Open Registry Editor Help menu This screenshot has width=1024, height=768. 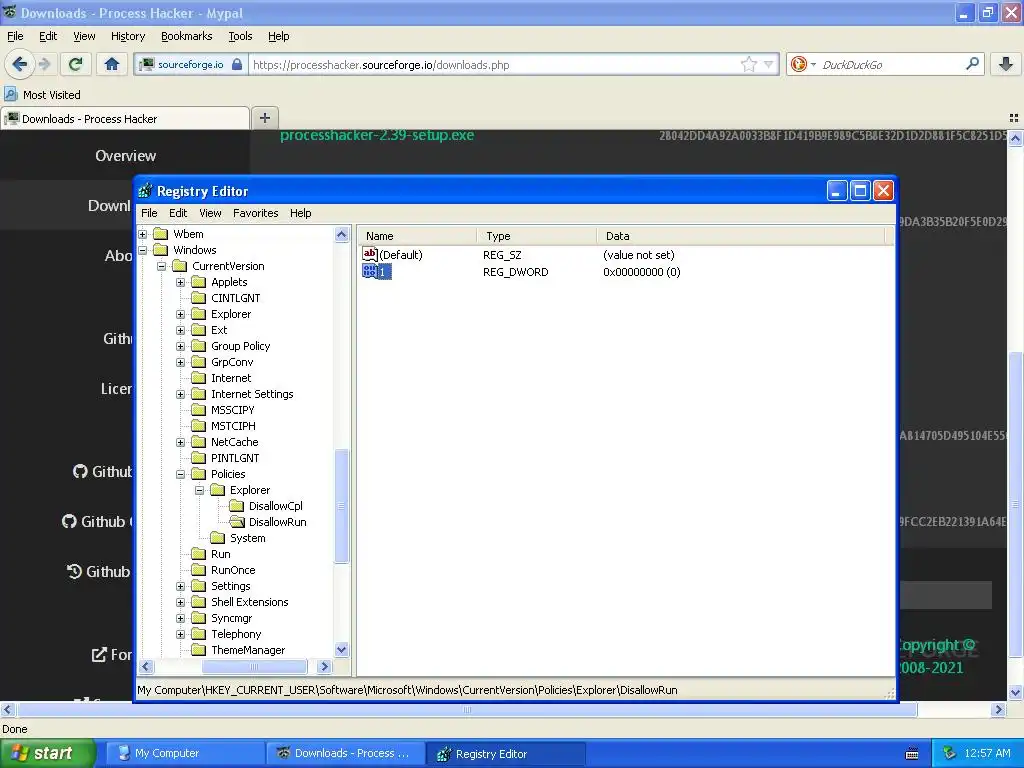tap(300, 213)
